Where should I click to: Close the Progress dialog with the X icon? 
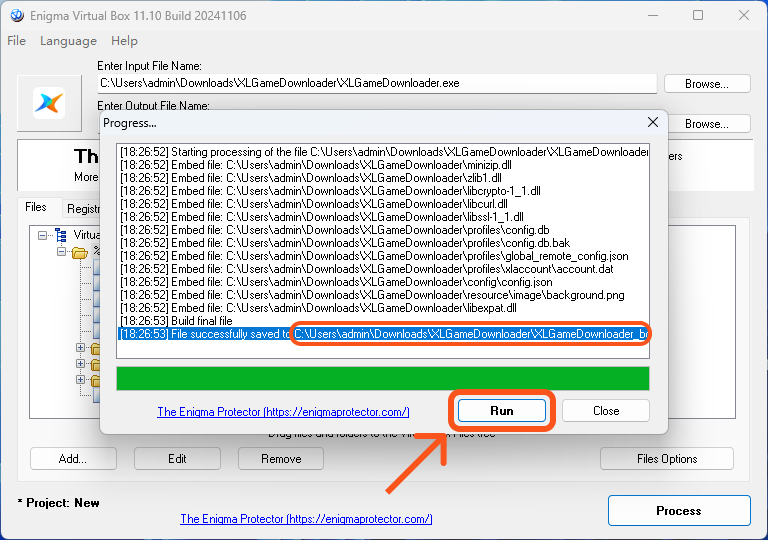(x=652, y=123)
